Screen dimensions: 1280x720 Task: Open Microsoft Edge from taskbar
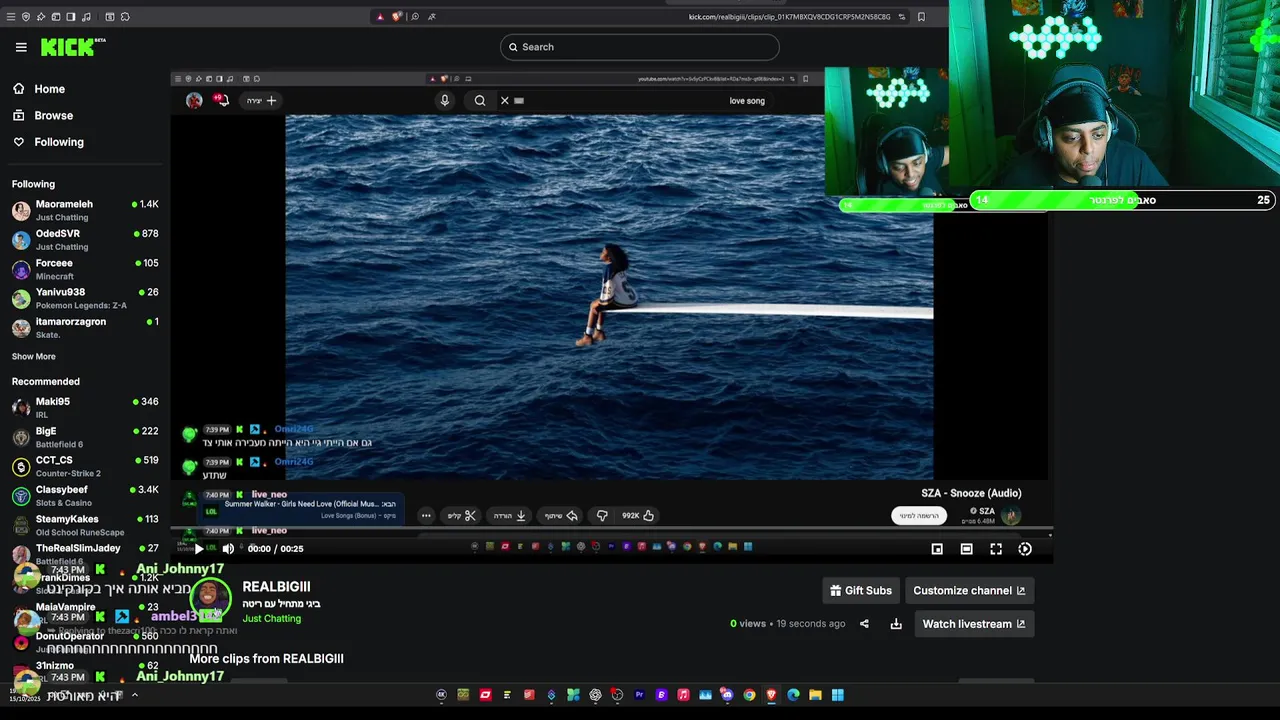(x=793, y=695)
